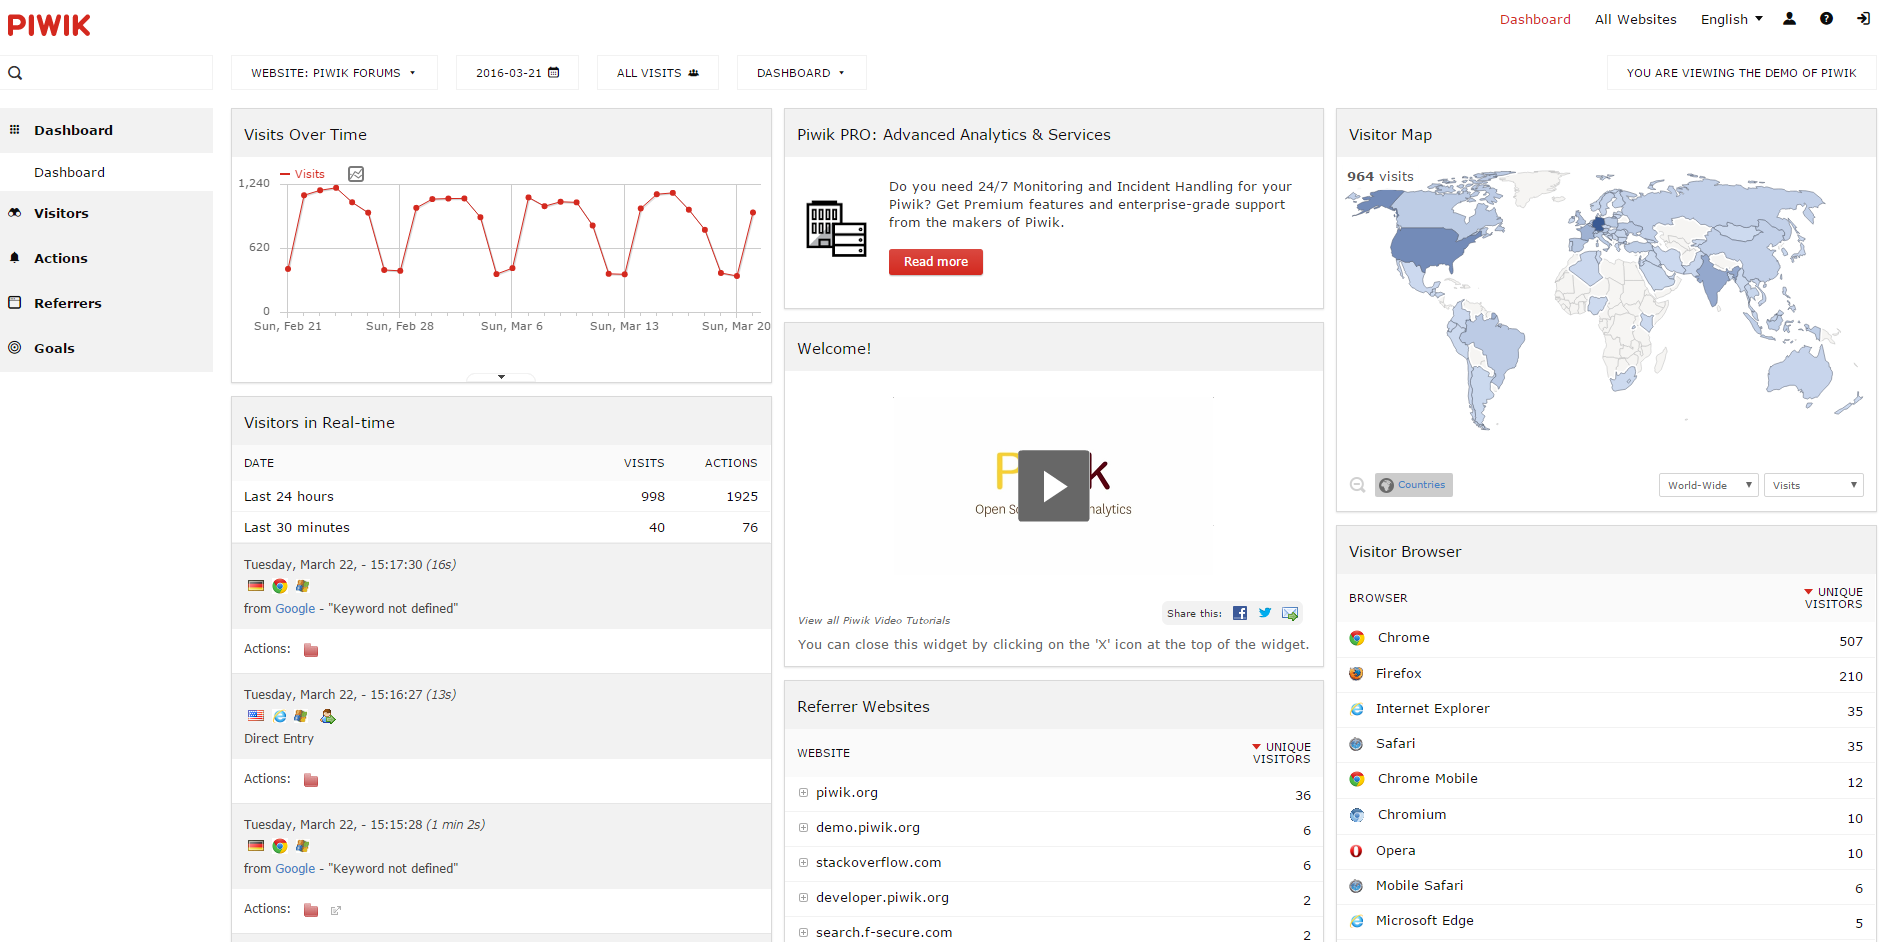The image size is (1889, 942).
Task: Click the US flag icon of 15:16:27 visit
Action: (x=256, y=716)
